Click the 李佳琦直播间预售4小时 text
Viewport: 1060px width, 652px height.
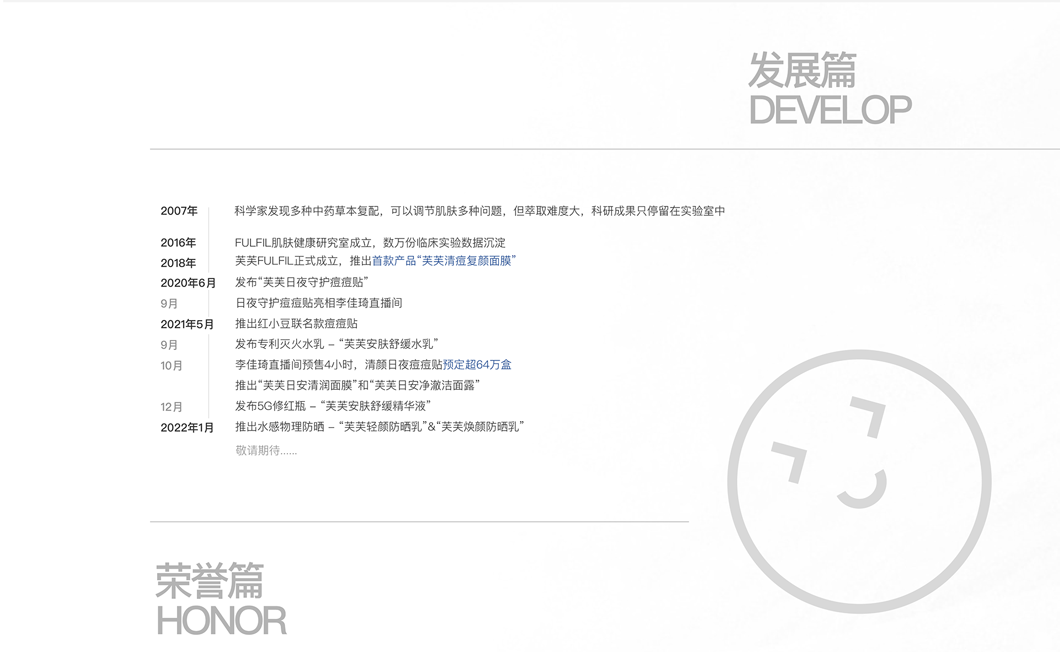click(x=297, y=365)
